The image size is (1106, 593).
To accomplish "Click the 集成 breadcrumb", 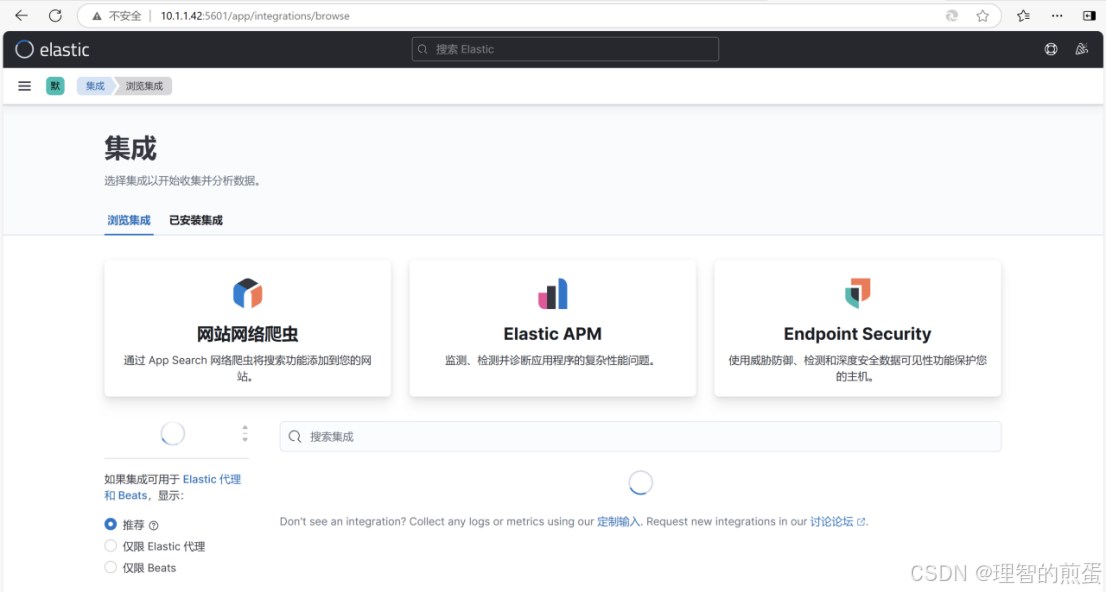I will click(95, 86).
